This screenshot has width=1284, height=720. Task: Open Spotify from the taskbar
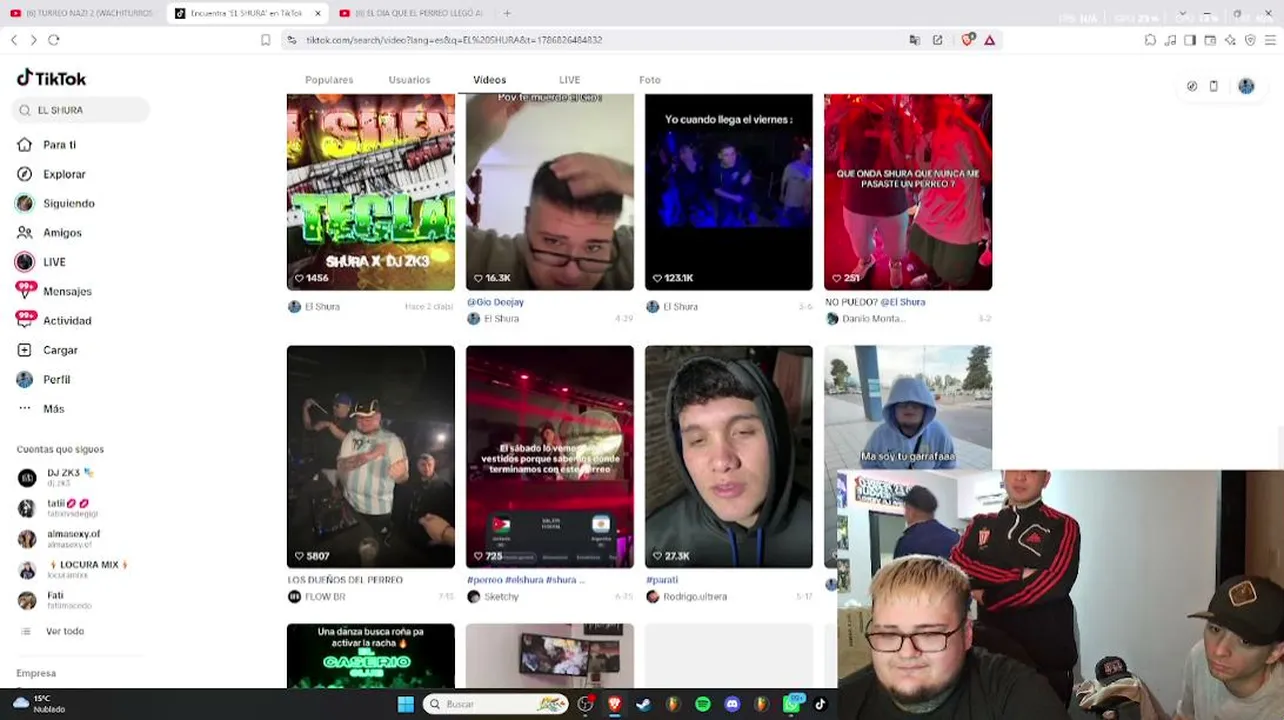pyautogui.click(x=703, y=704)
